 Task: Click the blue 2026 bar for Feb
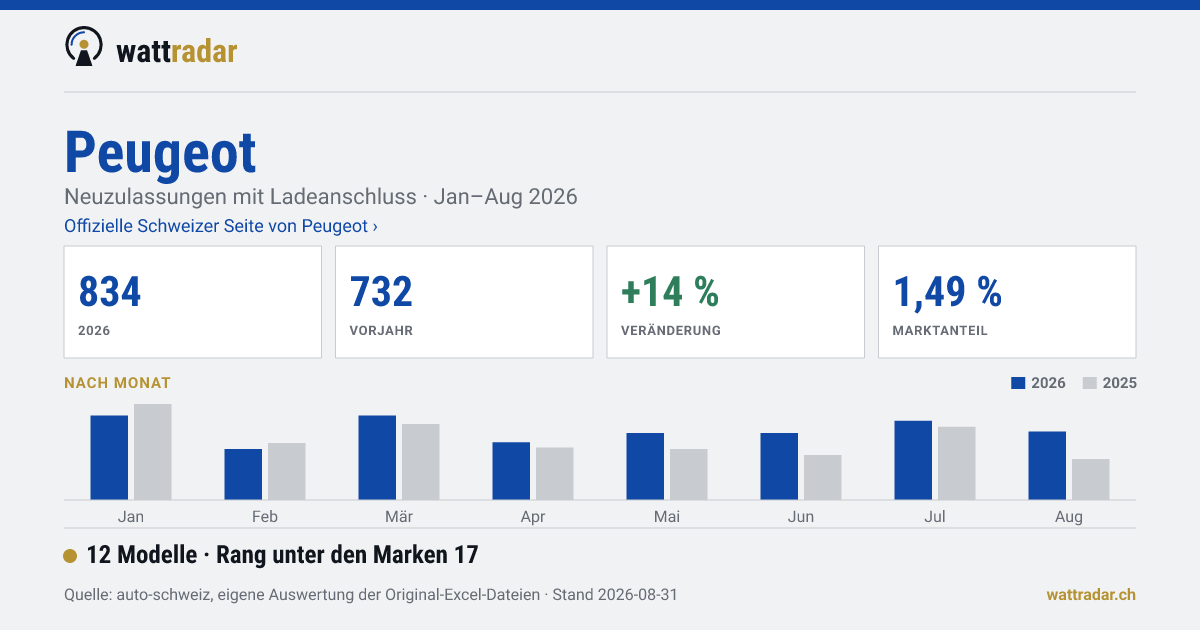243,474
